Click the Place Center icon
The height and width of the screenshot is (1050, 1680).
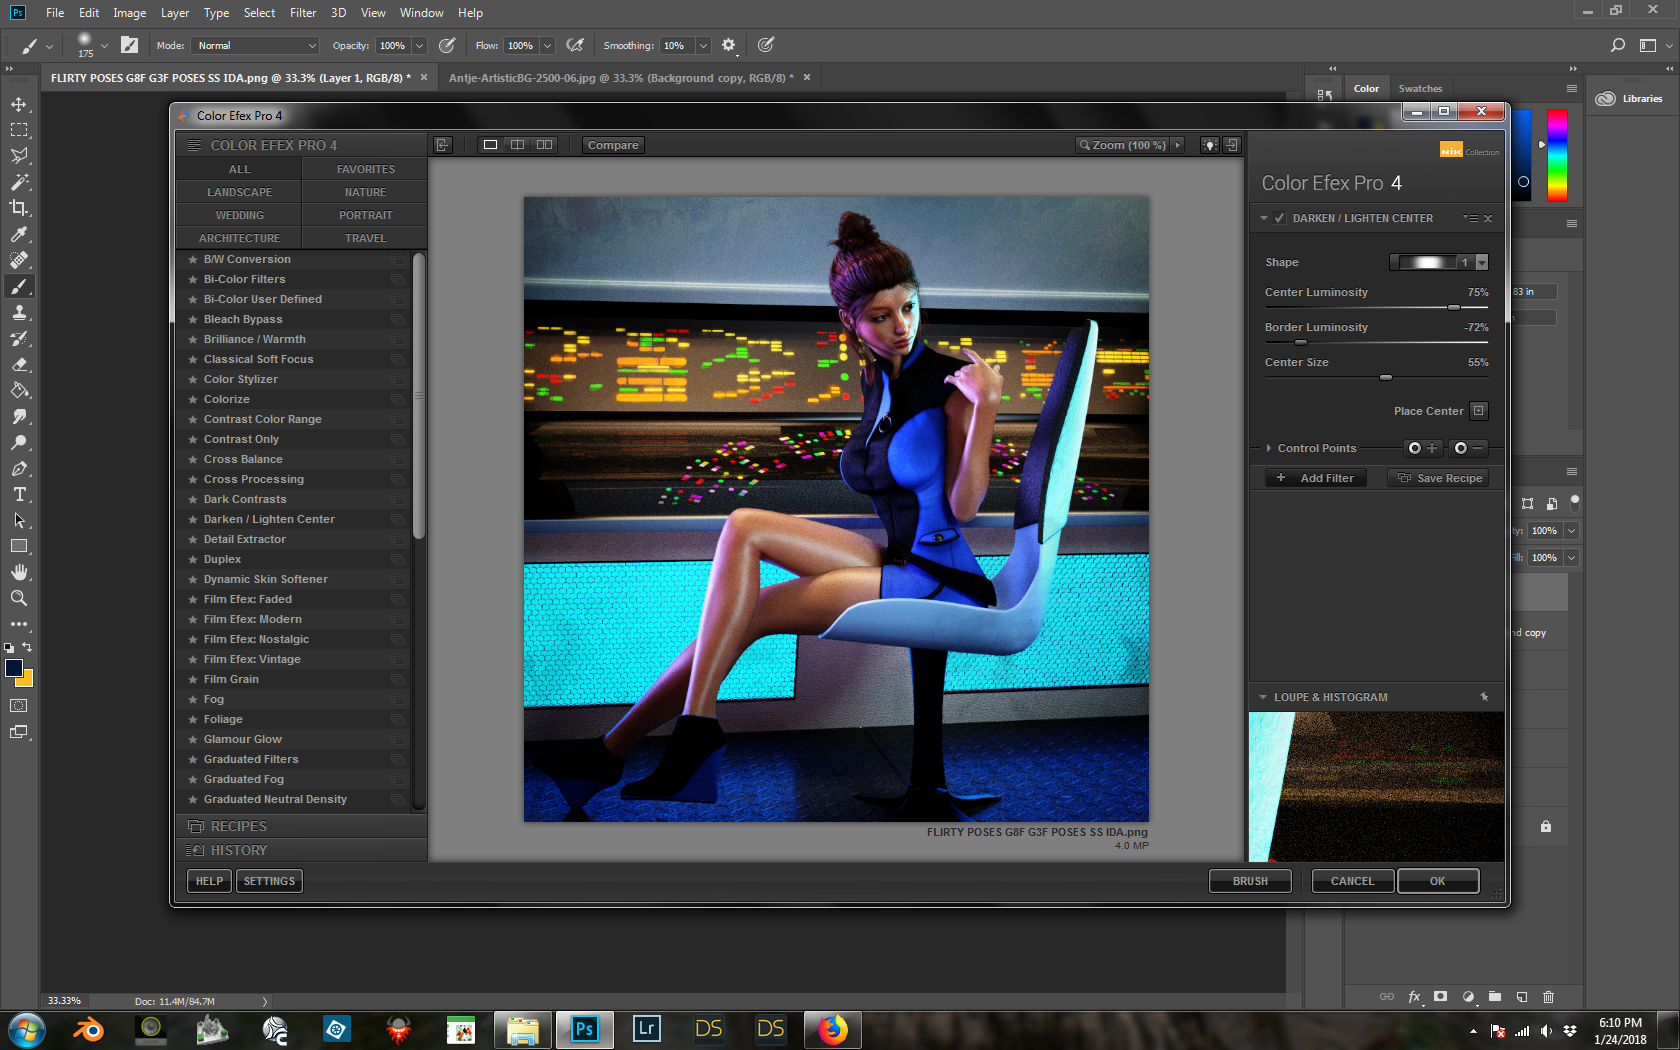(1479, 411)
